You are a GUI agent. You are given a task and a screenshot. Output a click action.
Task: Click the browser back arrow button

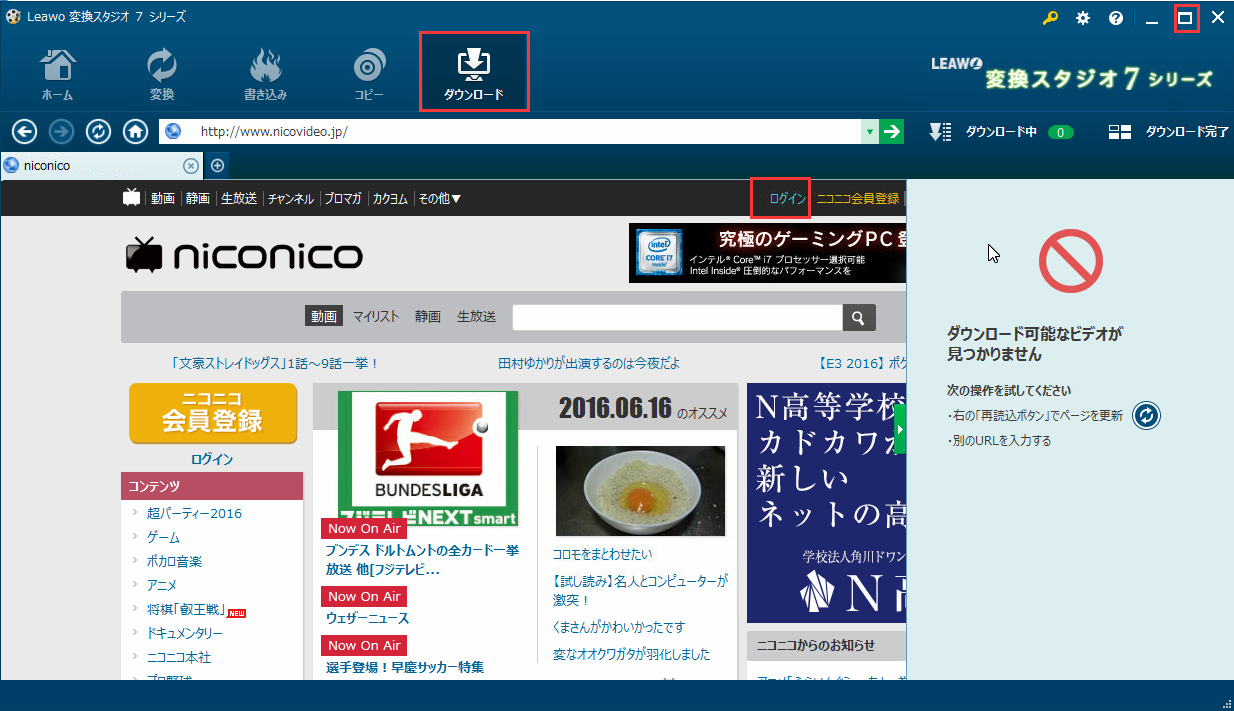click(x=24, y=131)
